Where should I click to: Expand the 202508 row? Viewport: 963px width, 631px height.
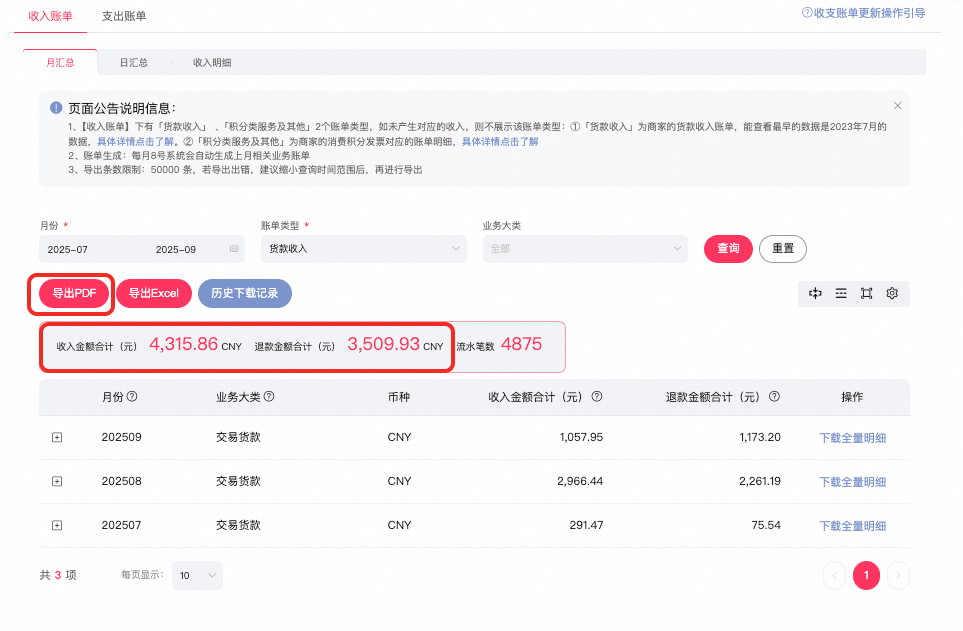point(57,481)
